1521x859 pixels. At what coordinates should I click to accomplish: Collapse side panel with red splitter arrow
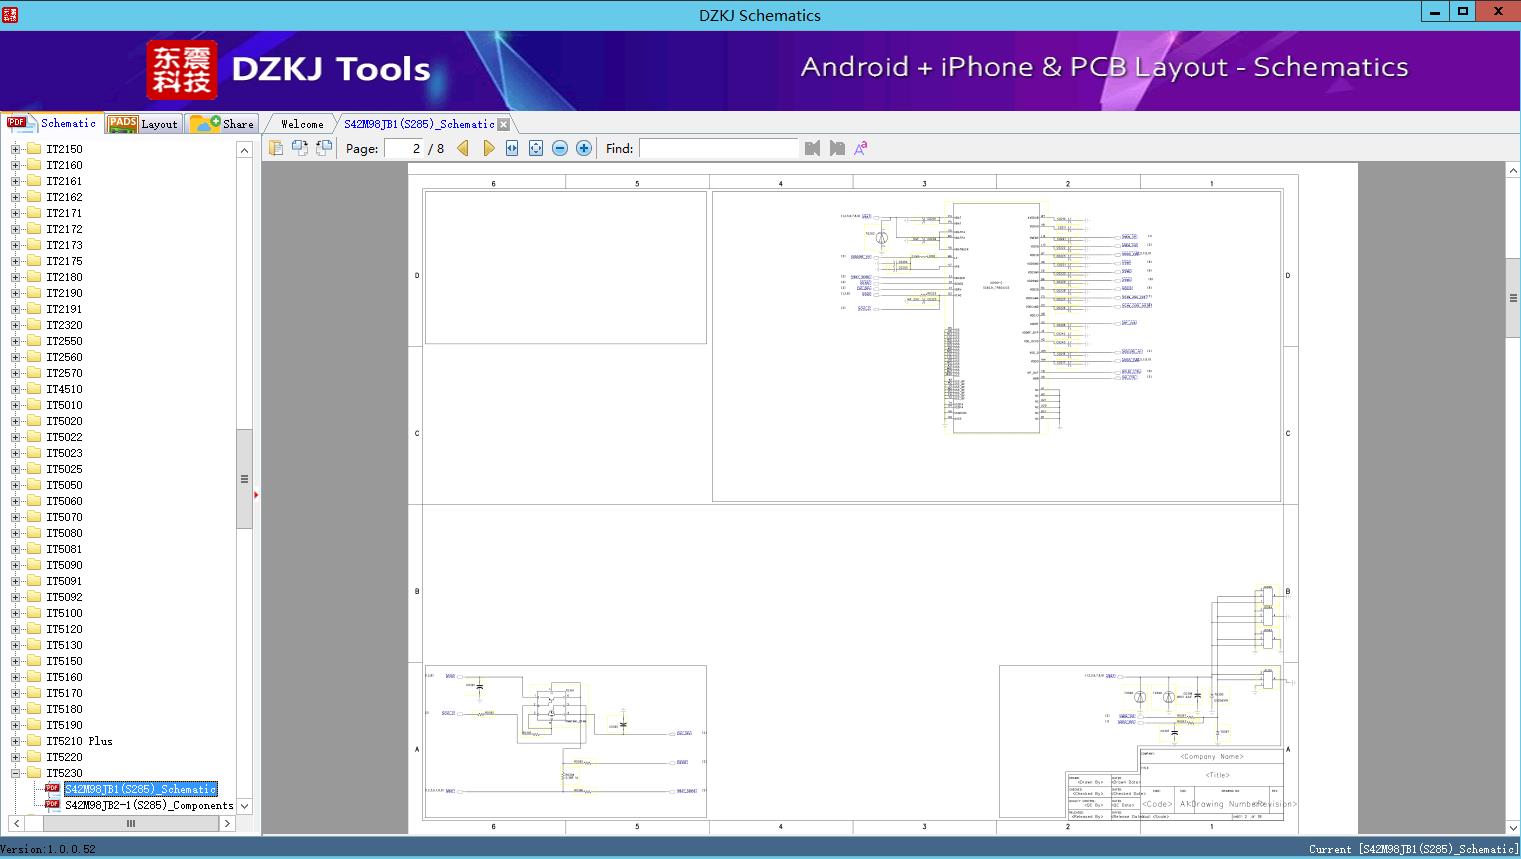click(x=256, y=495)
